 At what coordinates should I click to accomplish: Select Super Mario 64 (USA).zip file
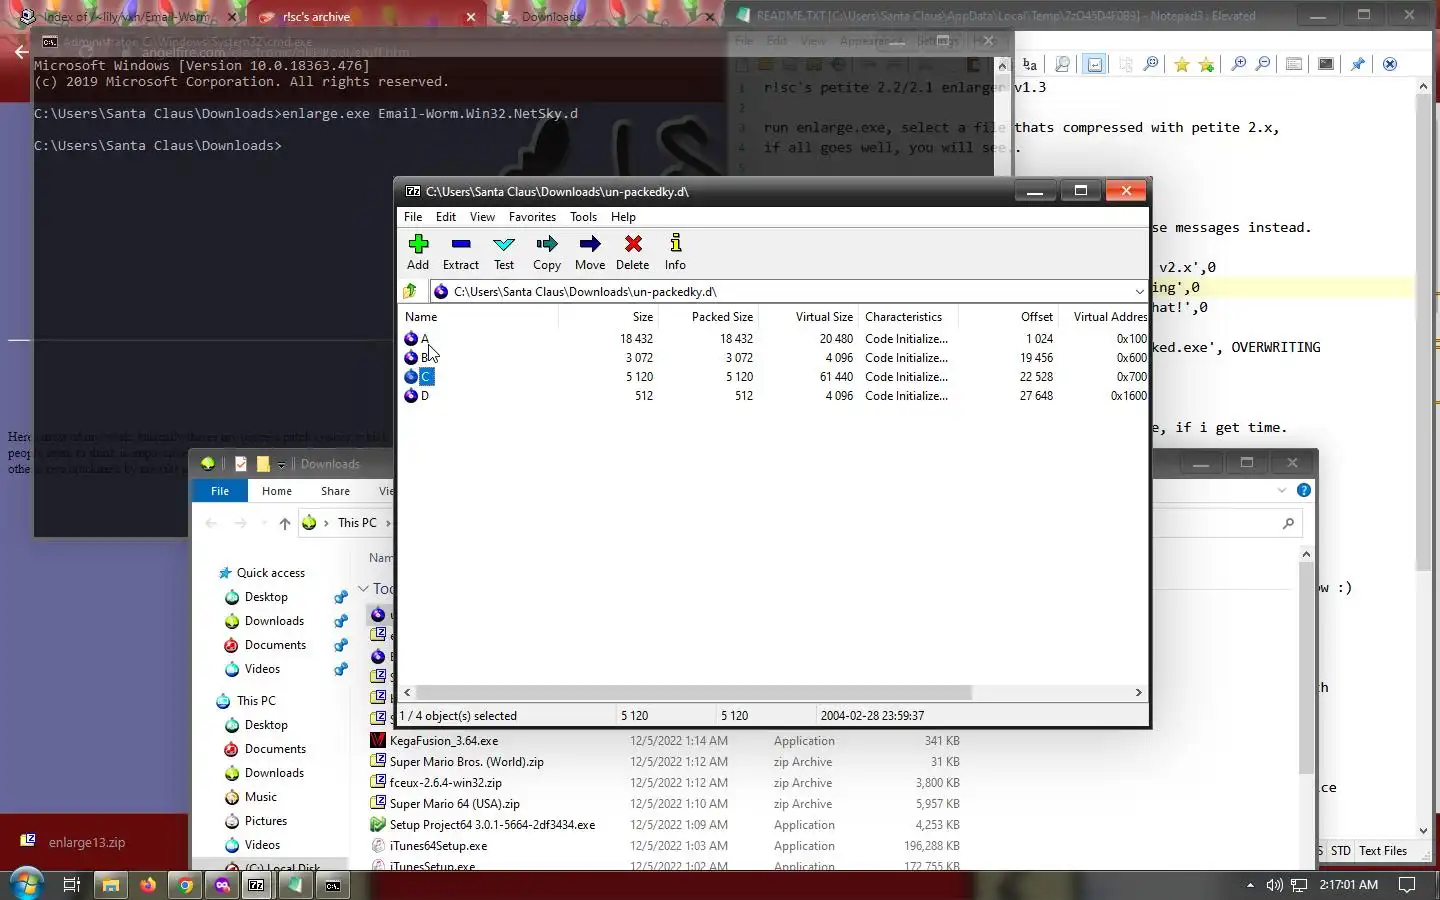point(454,804)
